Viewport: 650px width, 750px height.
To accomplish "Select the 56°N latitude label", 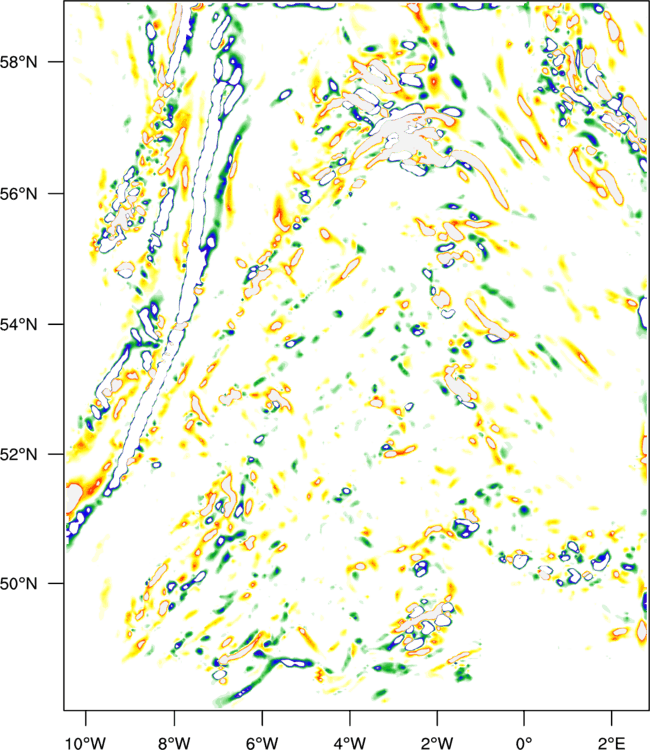I will pyautogui.click(x=19, y=194).
